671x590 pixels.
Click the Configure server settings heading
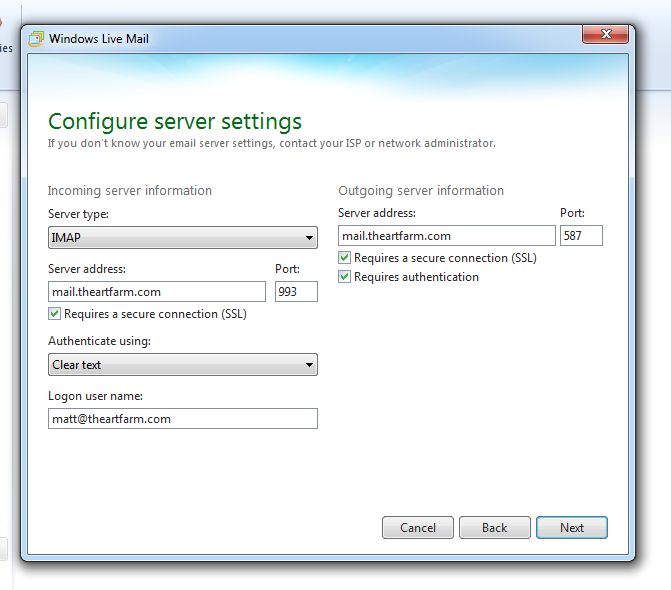pos(175,122)
